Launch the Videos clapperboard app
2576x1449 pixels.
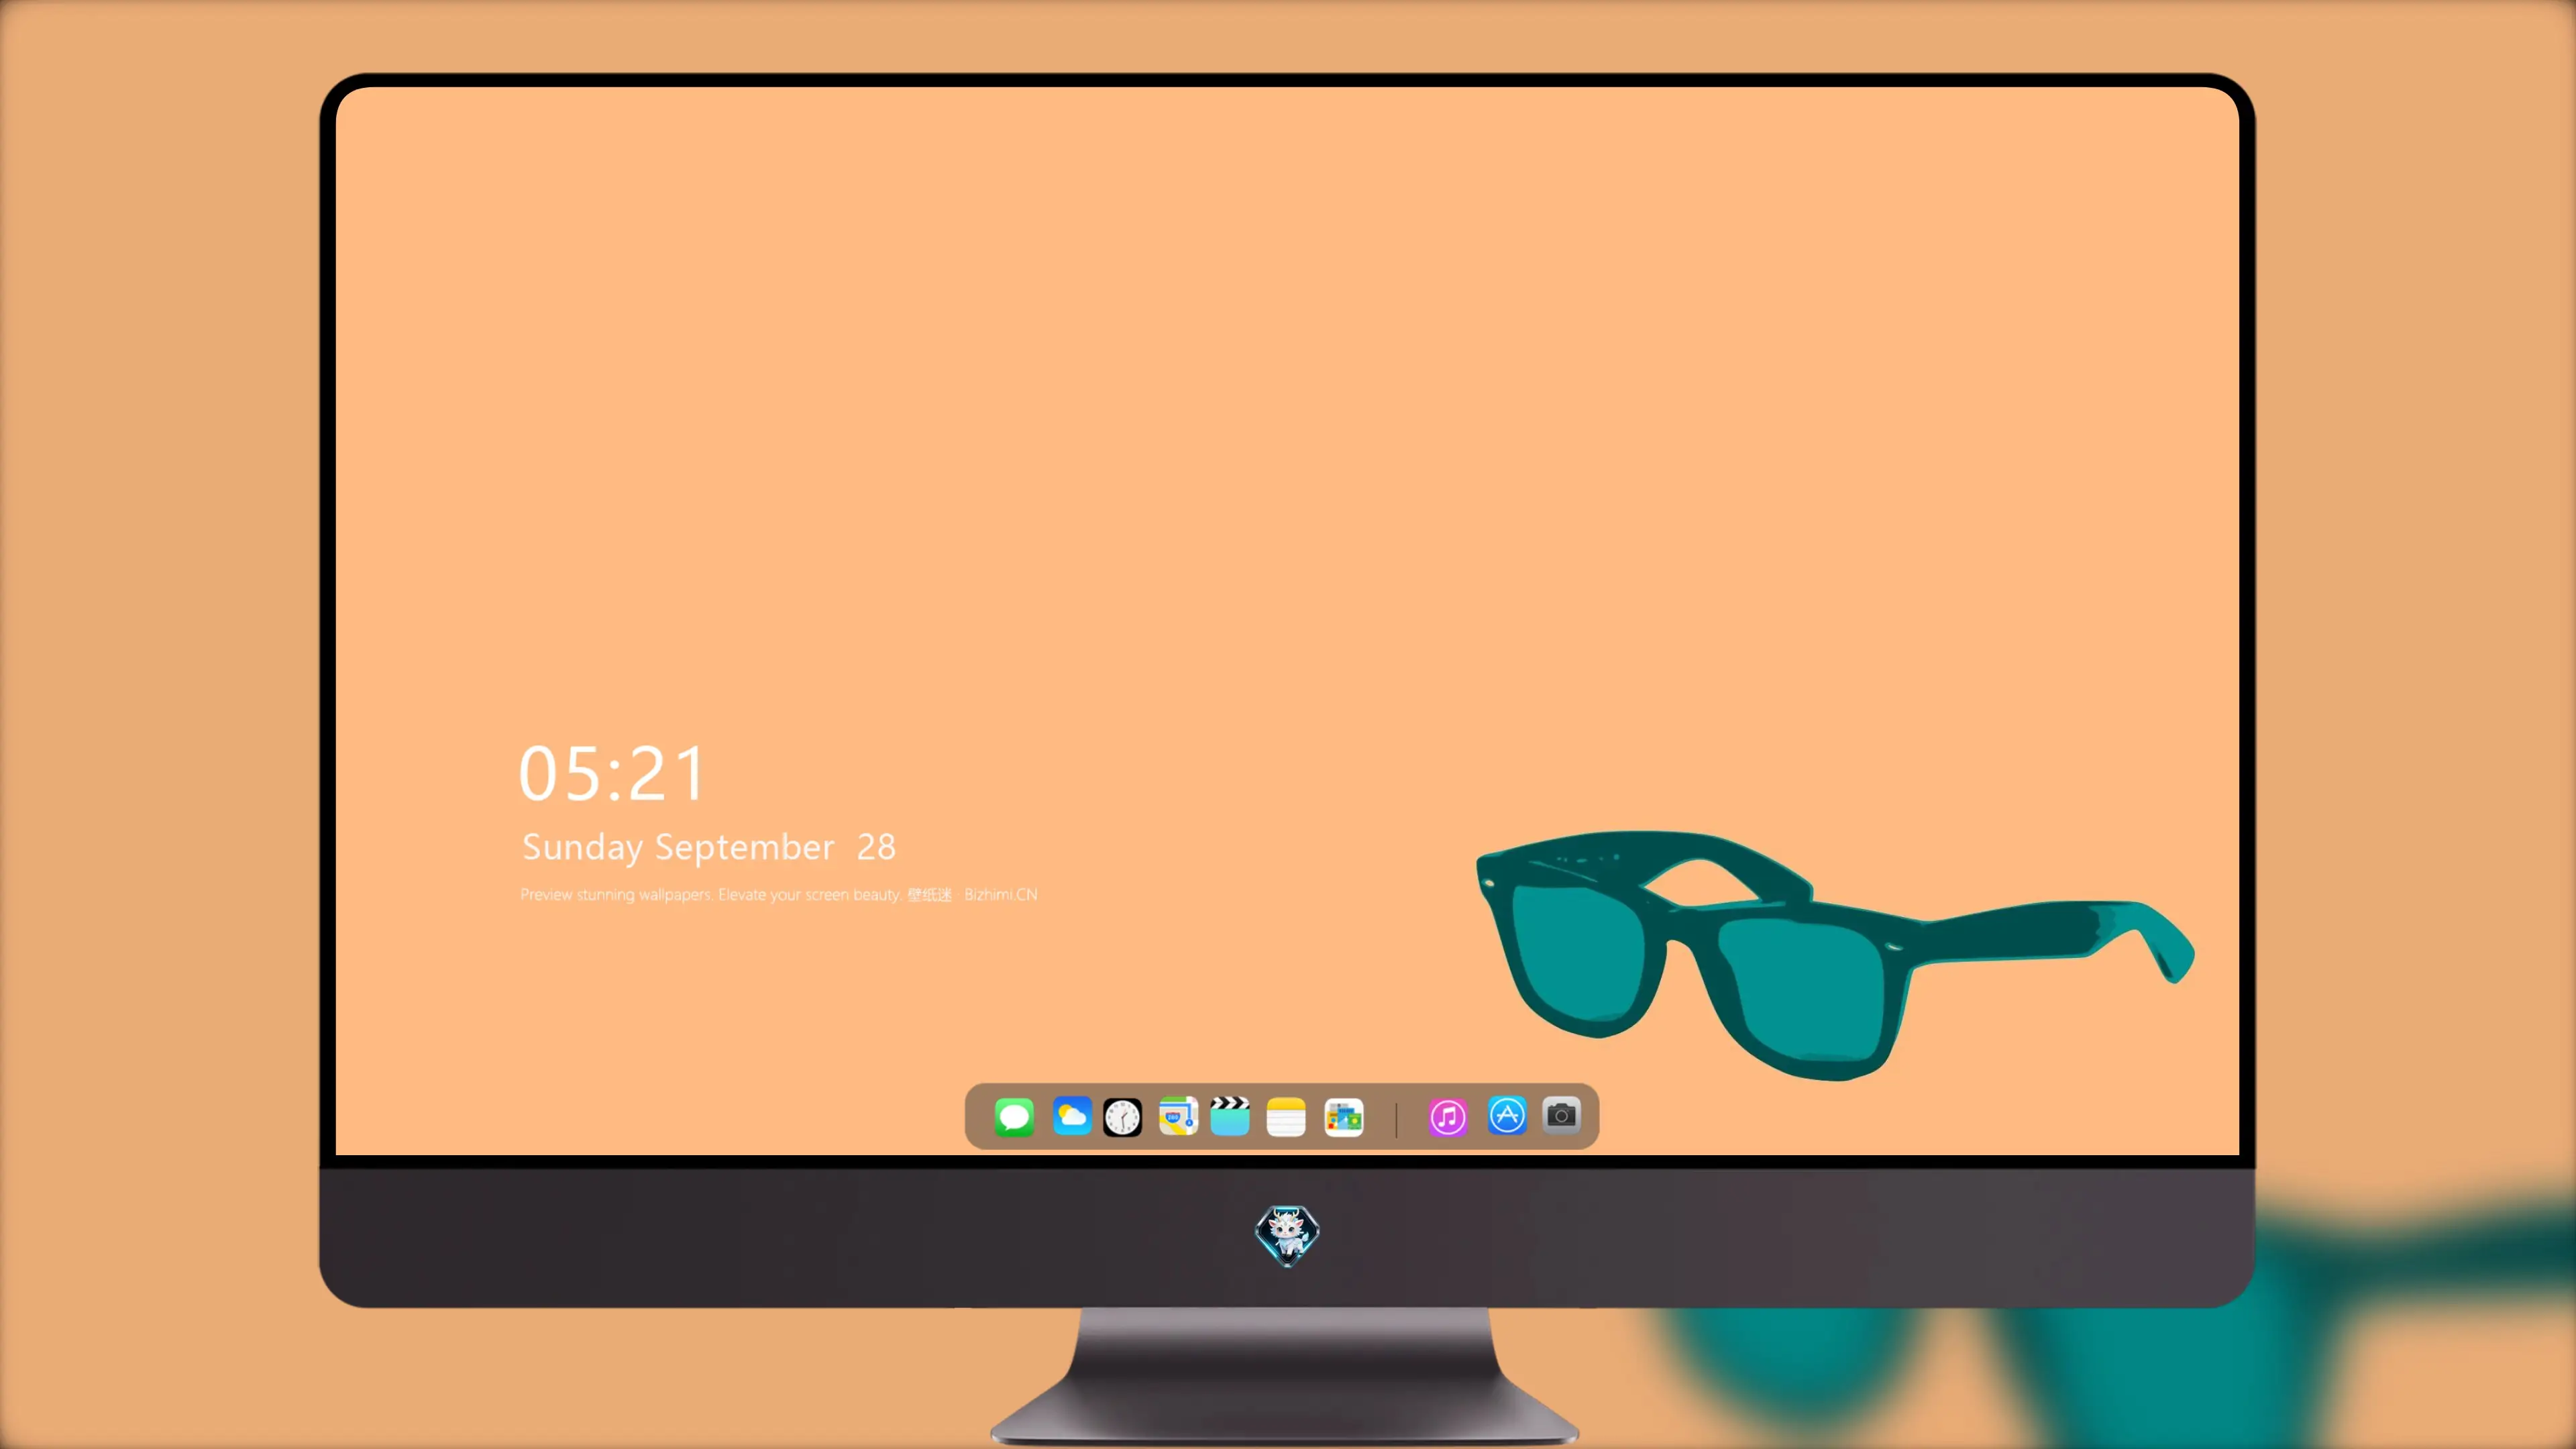click(x=1230, y=1116)
